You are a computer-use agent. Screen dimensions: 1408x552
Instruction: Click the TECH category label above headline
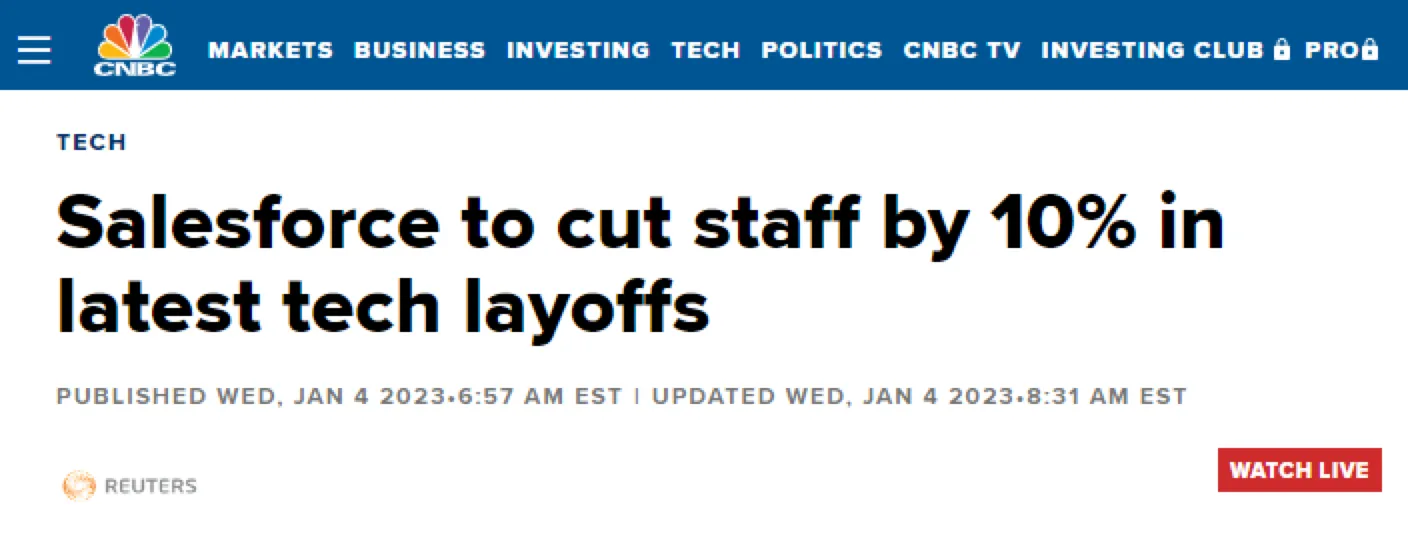point(92,142)
